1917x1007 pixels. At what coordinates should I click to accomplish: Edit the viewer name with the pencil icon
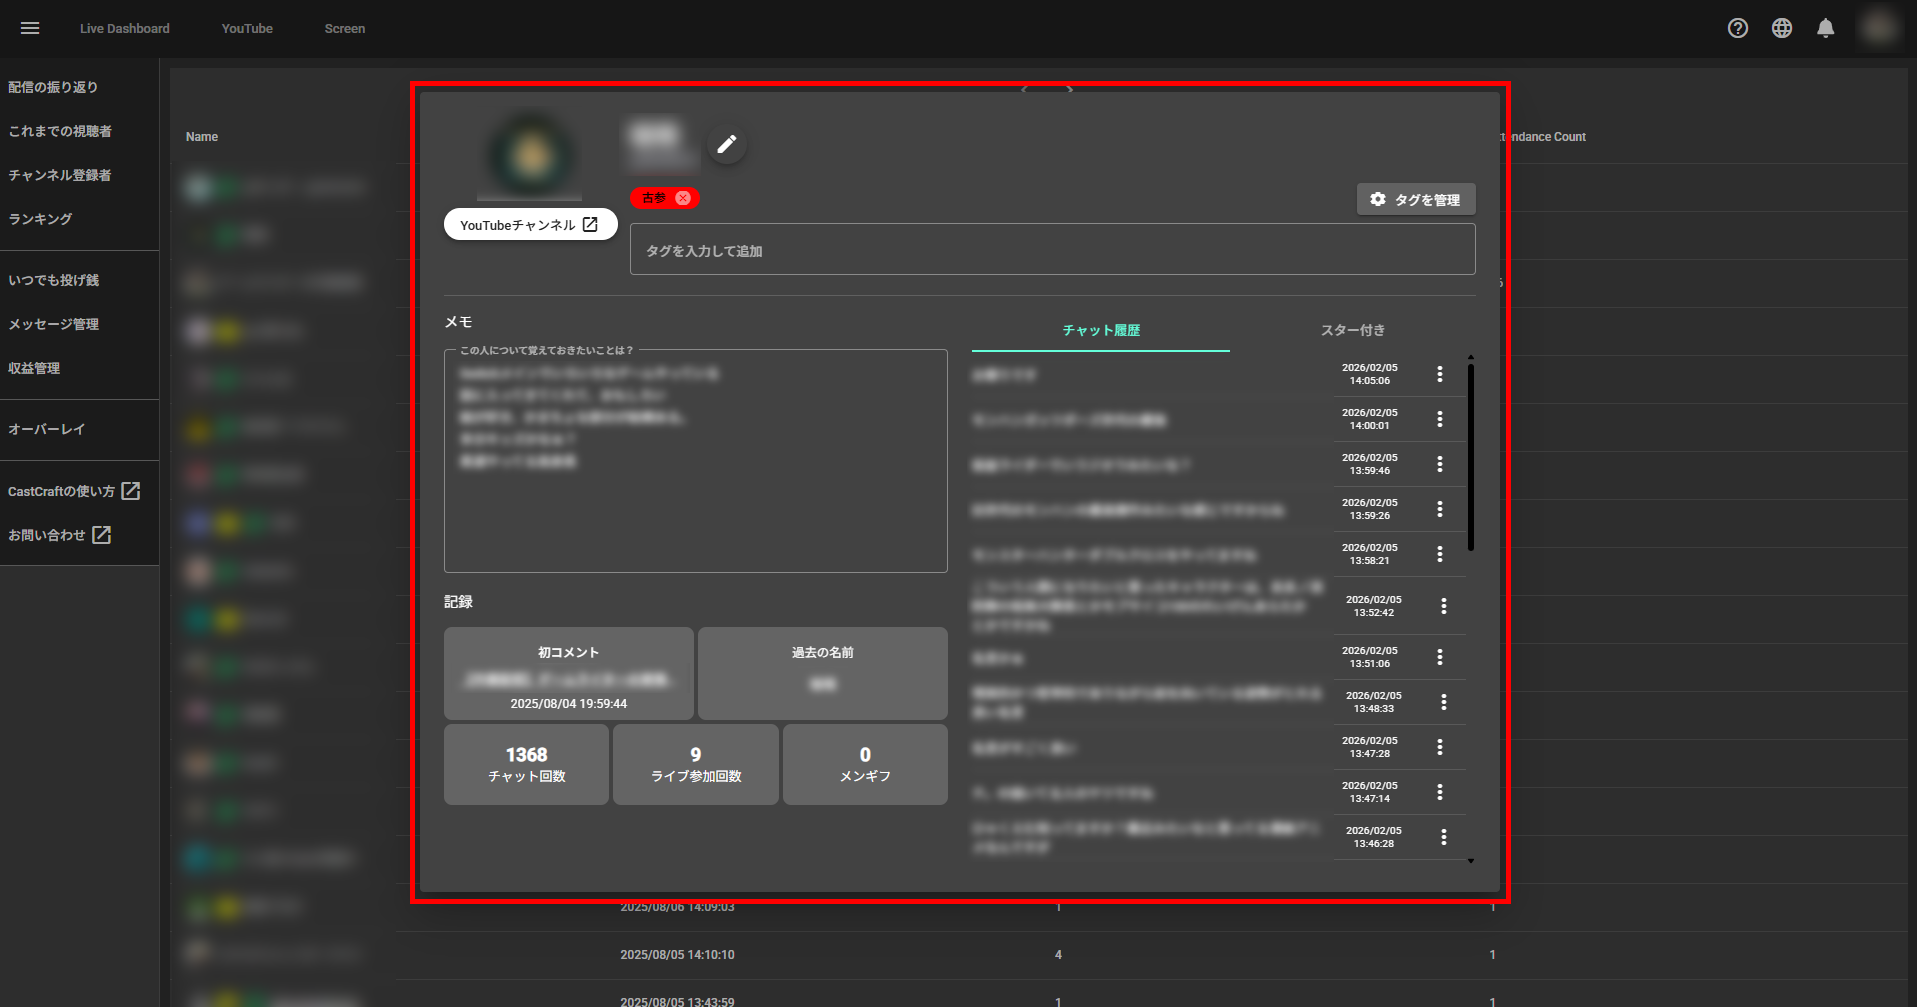727,144
